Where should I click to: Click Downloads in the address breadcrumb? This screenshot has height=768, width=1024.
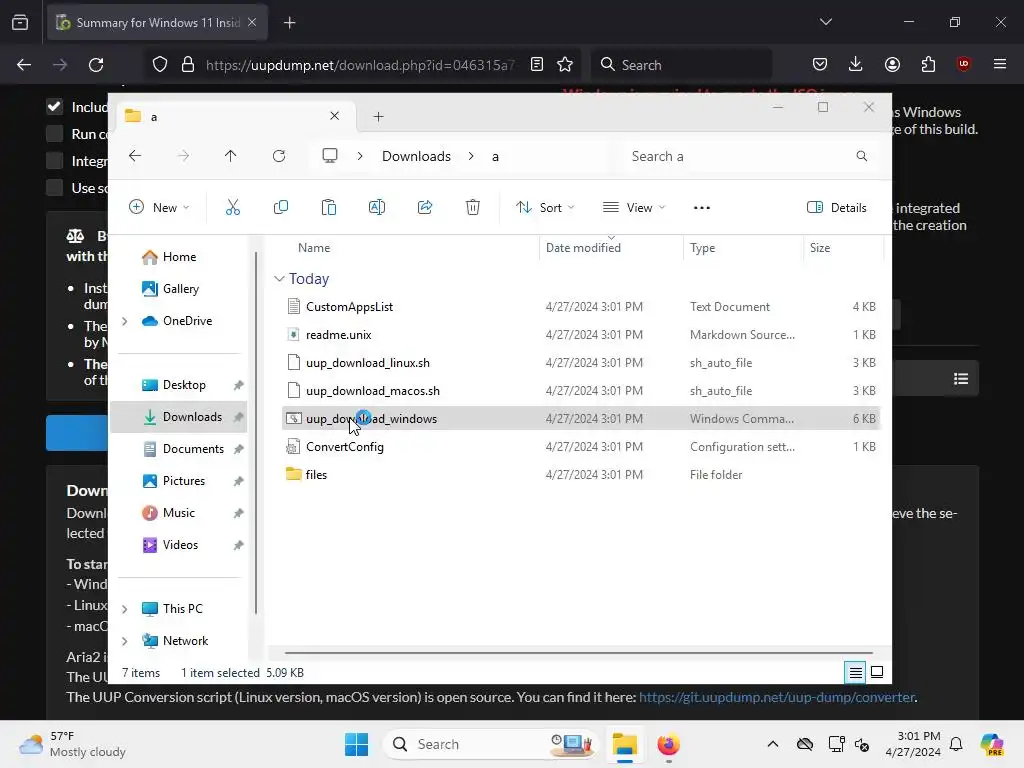pyautogui.click(x=417, y=156)
